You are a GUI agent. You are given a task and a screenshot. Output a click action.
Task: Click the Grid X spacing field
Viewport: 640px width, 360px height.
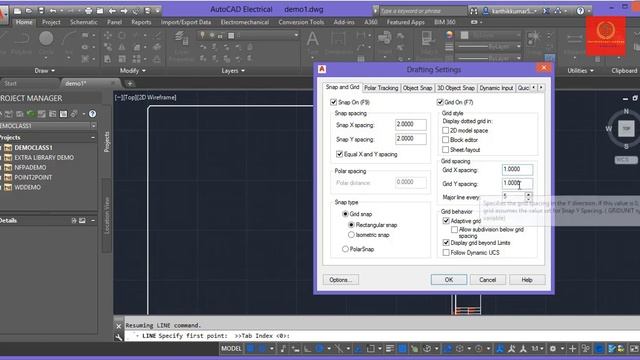click(x=517, y=169)
